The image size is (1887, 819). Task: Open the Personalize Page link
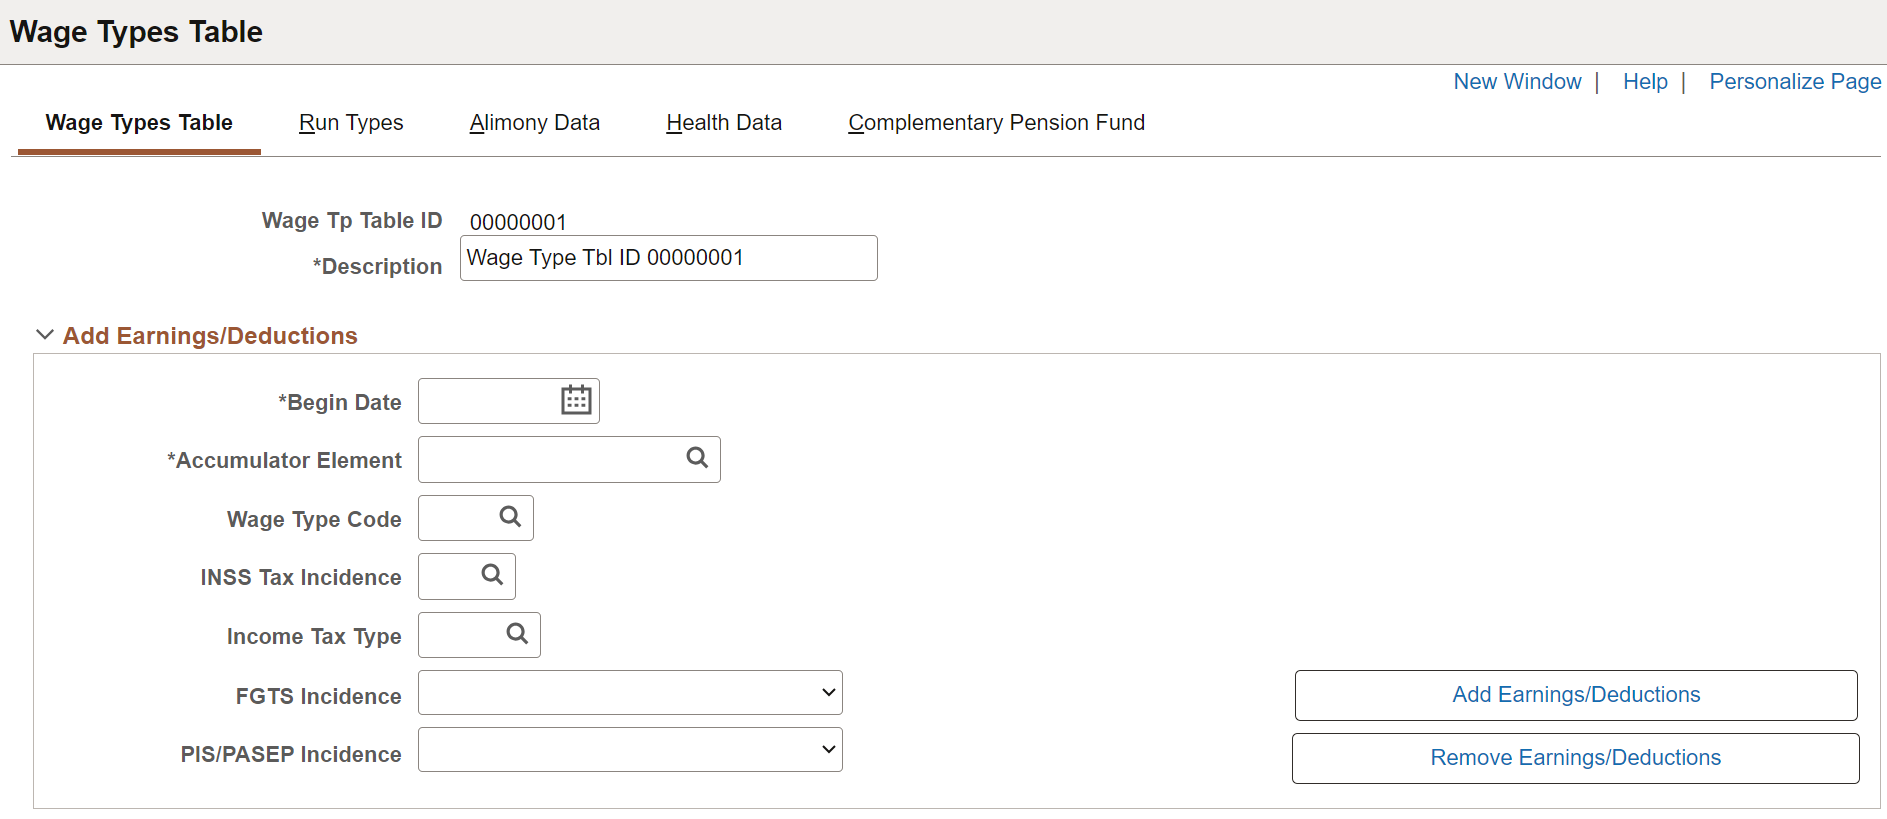tap(1795, 82)
